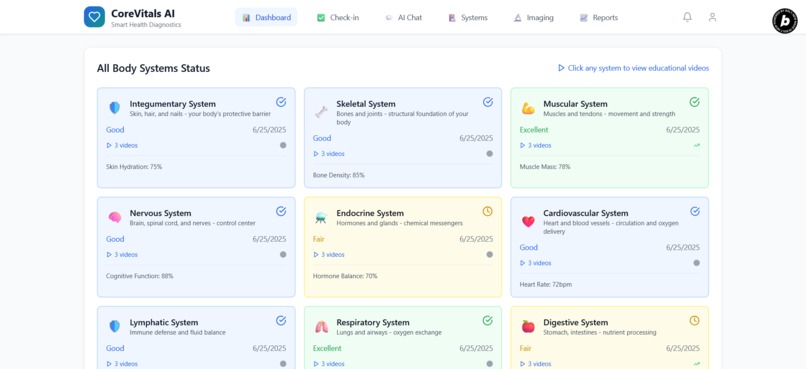Open the Check-in tab
Screen dimensions: 806x369
(338, 17)
